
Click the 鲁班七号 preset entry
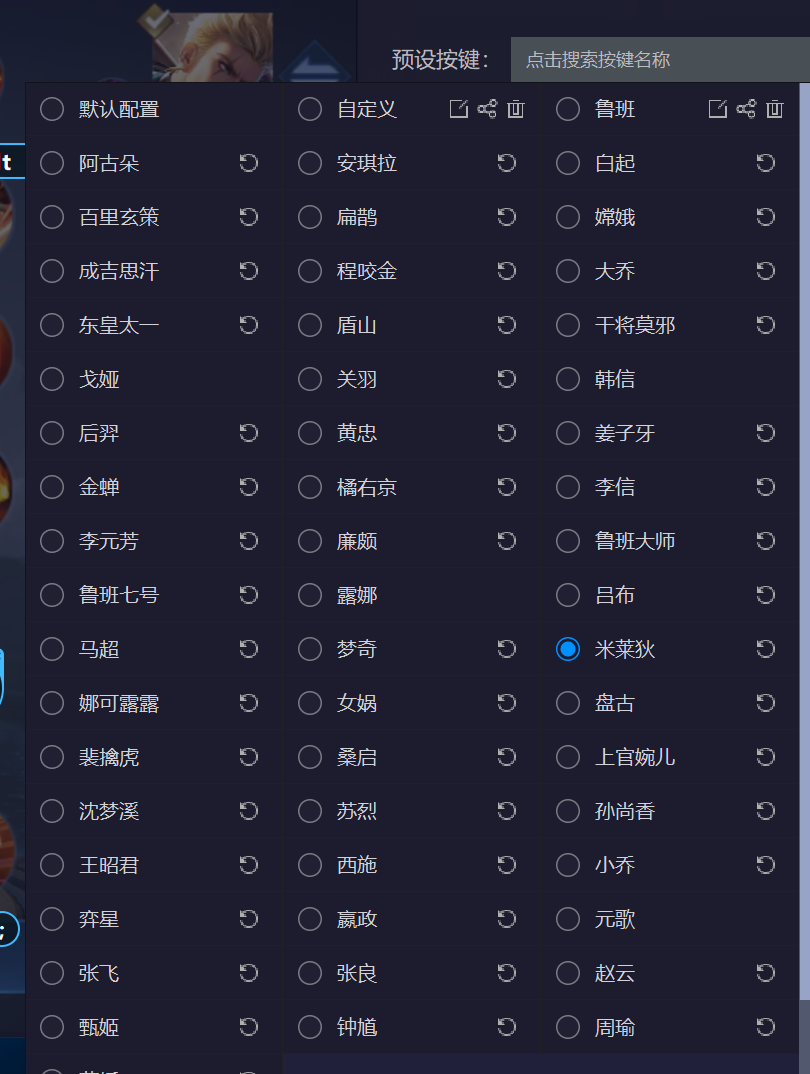pyautogui.click(x=118, y=595)
